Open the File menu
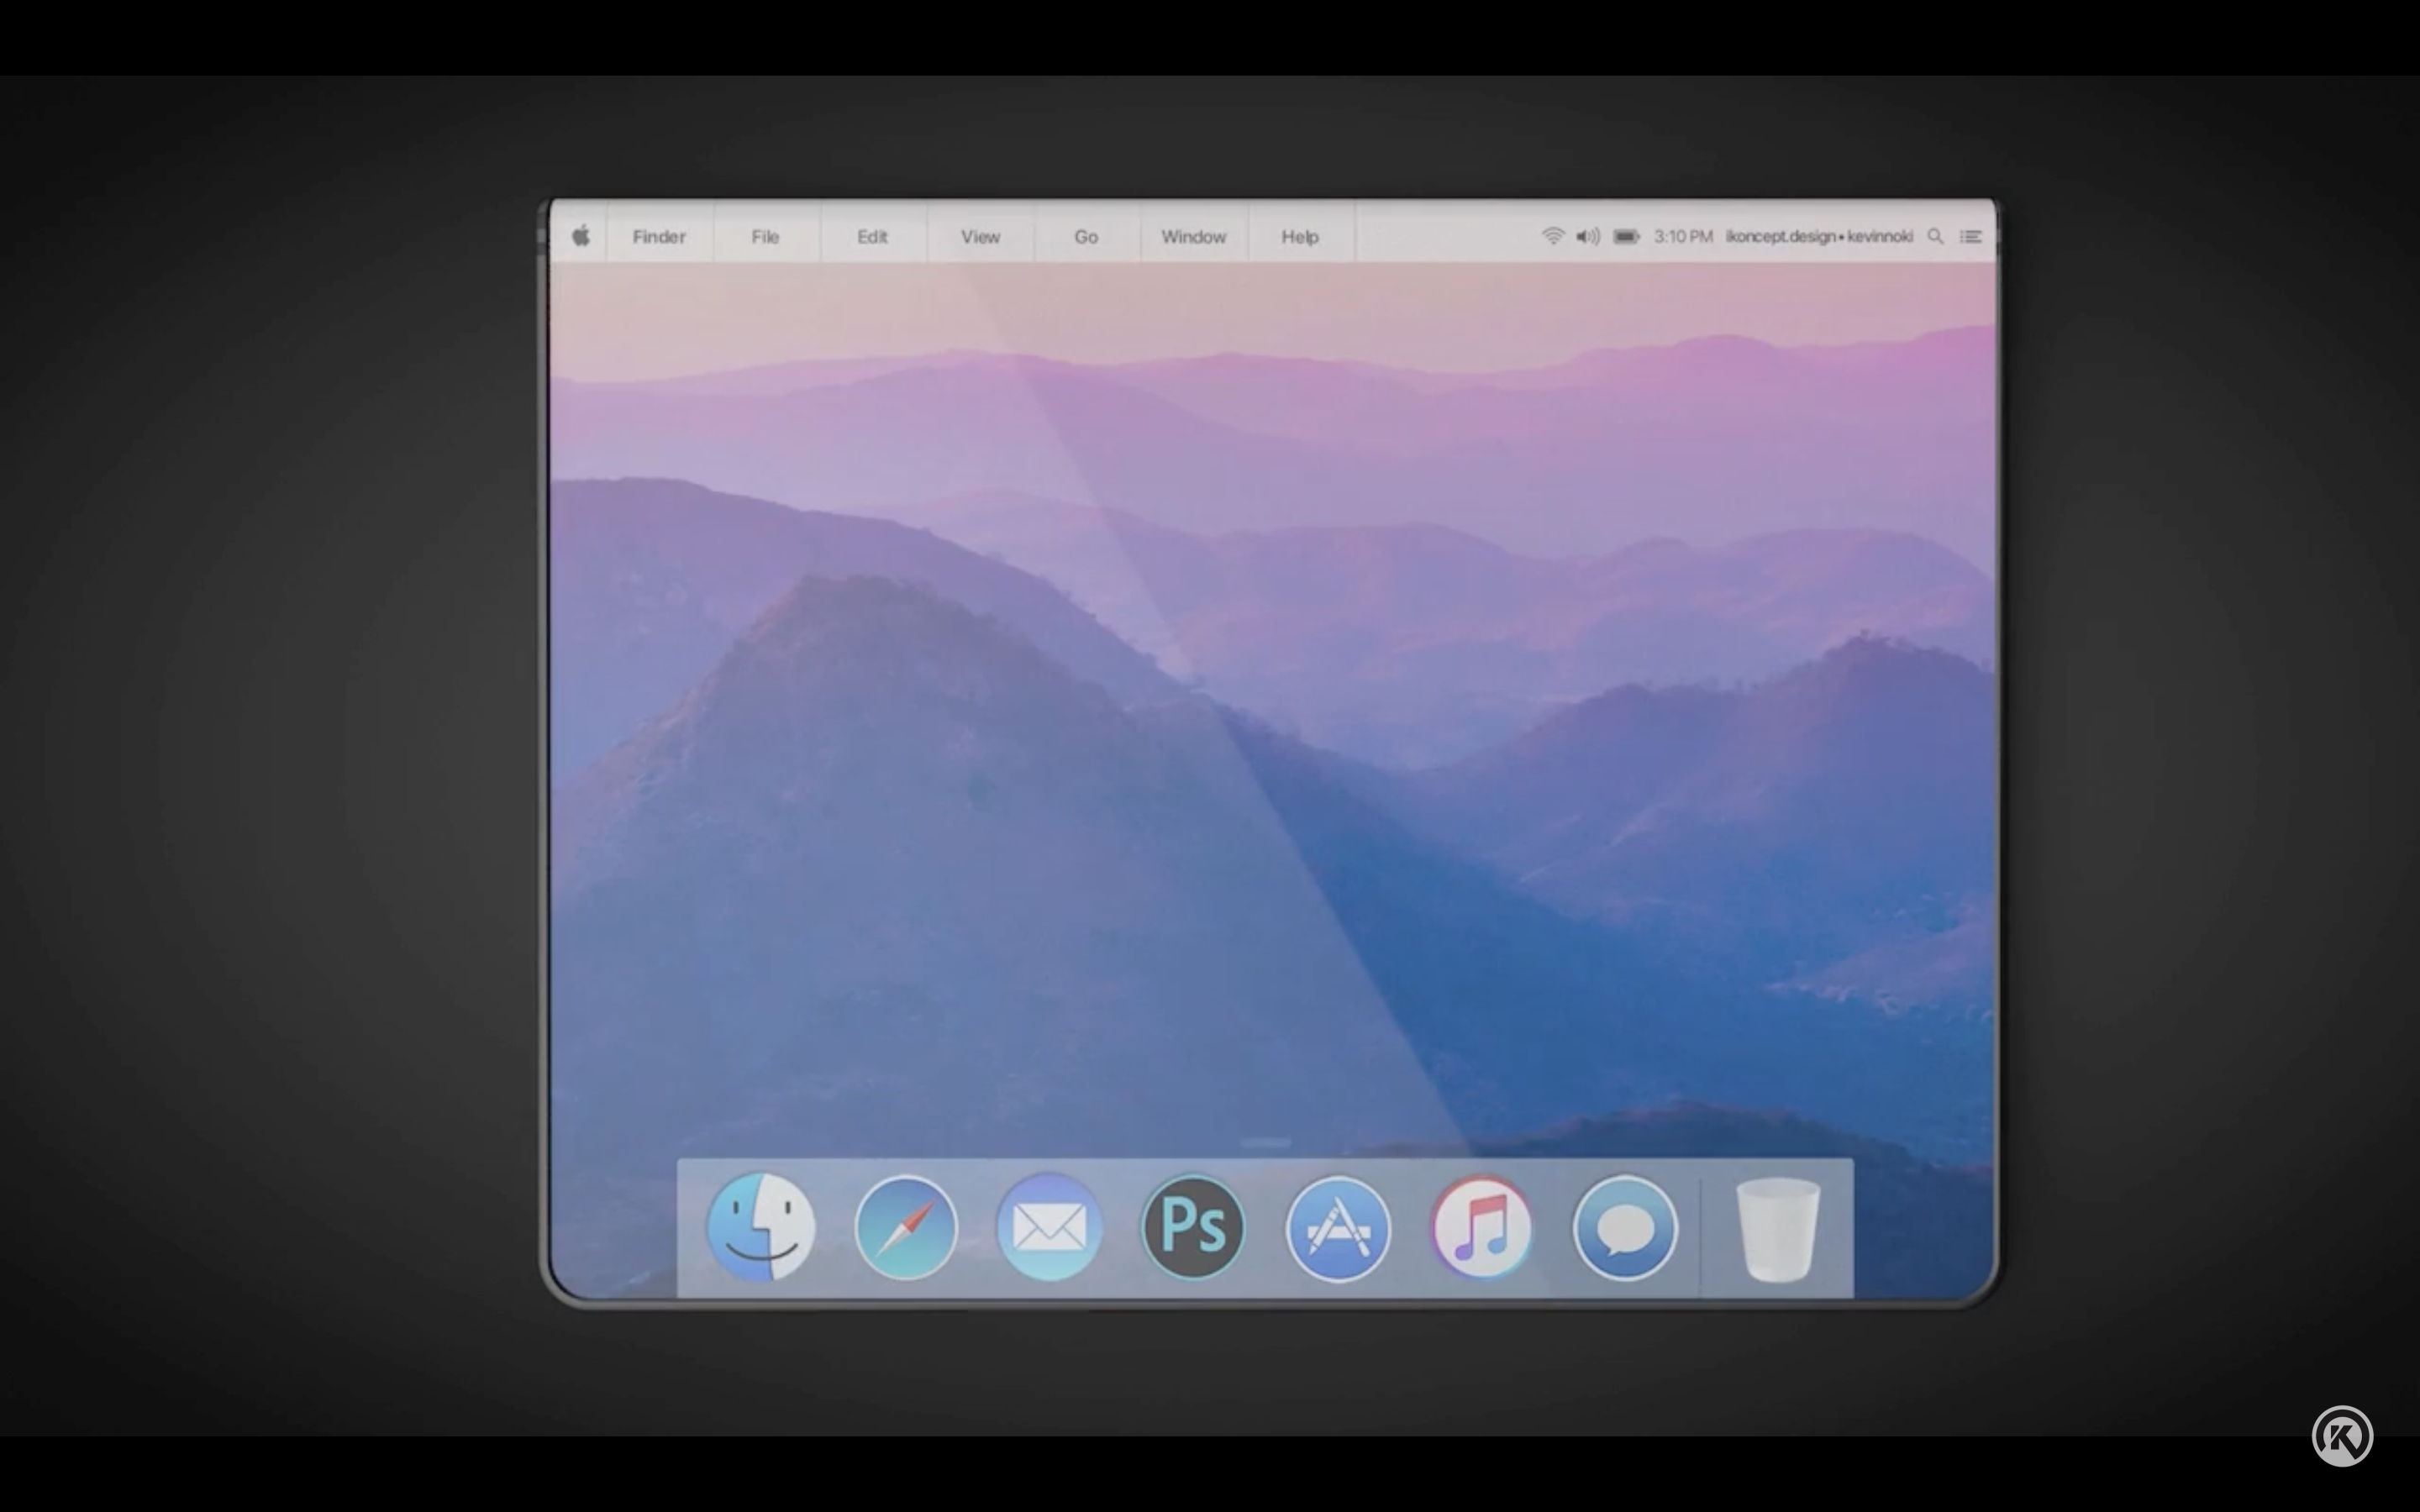This screenshot has height=1512, width=2420. click(x=766, y=236)
